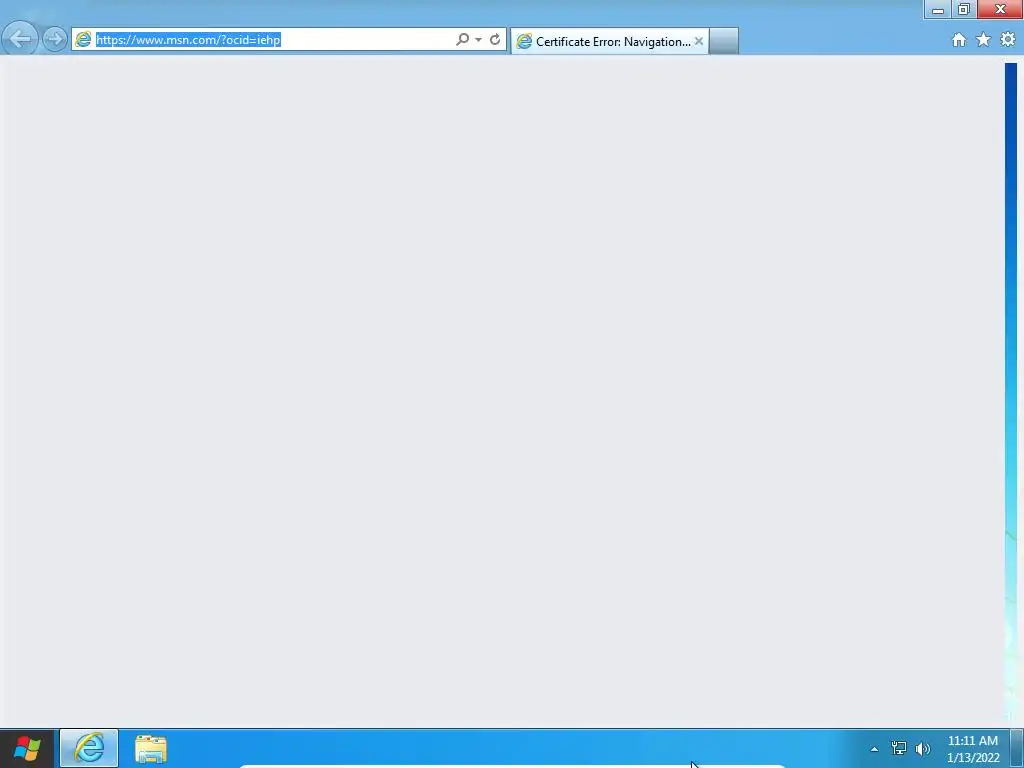Screen dimensions: 1024x768
Task: Close the Certificate Error tab
Action: tap(699, 41)
